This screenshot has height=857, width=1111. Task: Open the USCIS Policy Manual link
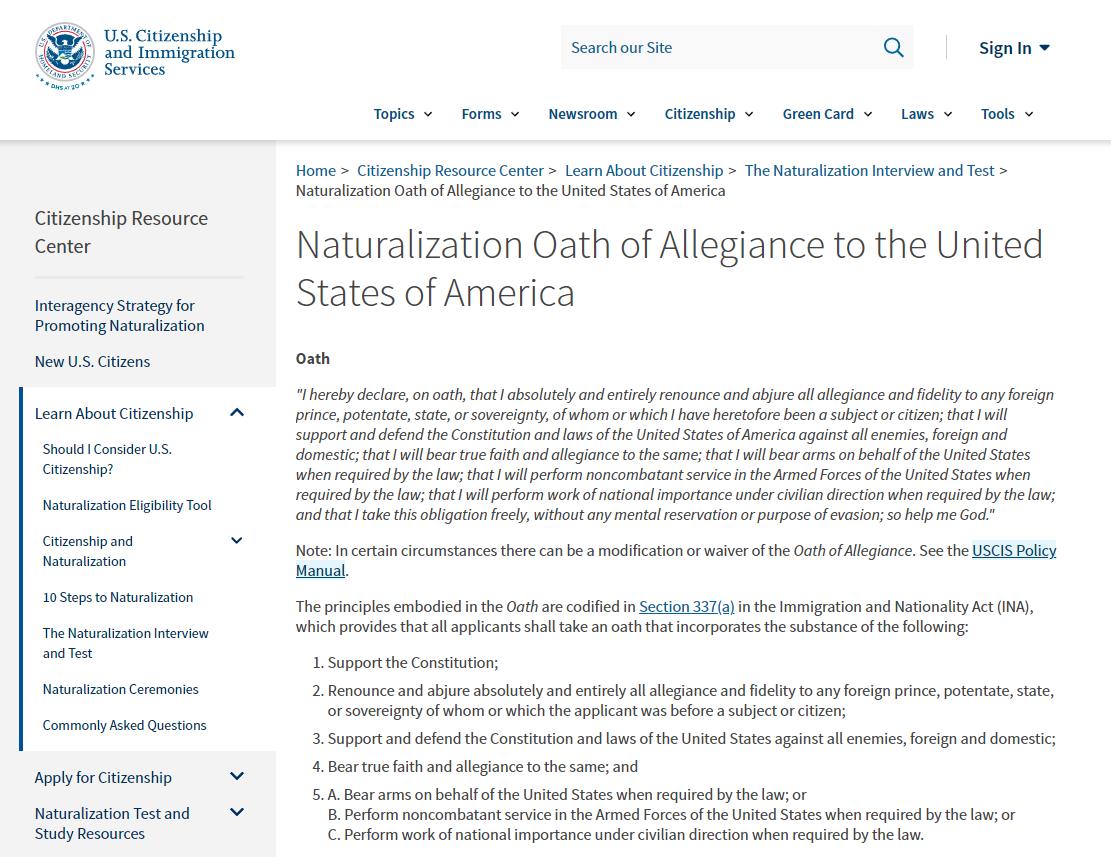pos(1013,550)
